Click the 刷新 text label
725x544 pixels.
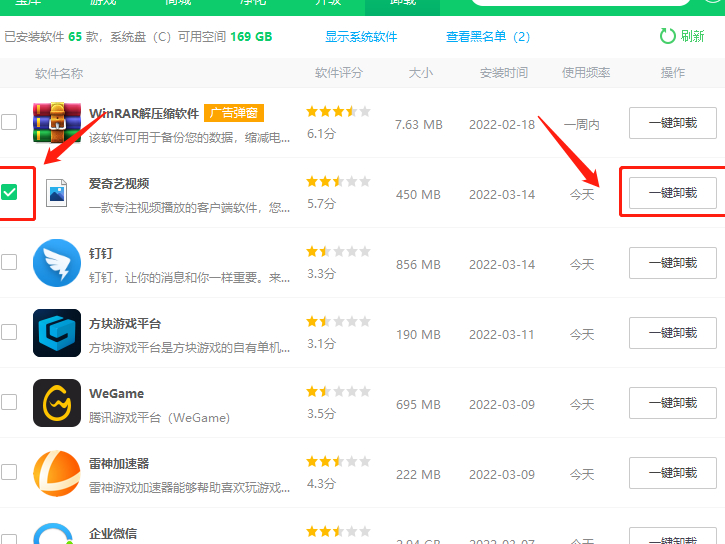692,36
